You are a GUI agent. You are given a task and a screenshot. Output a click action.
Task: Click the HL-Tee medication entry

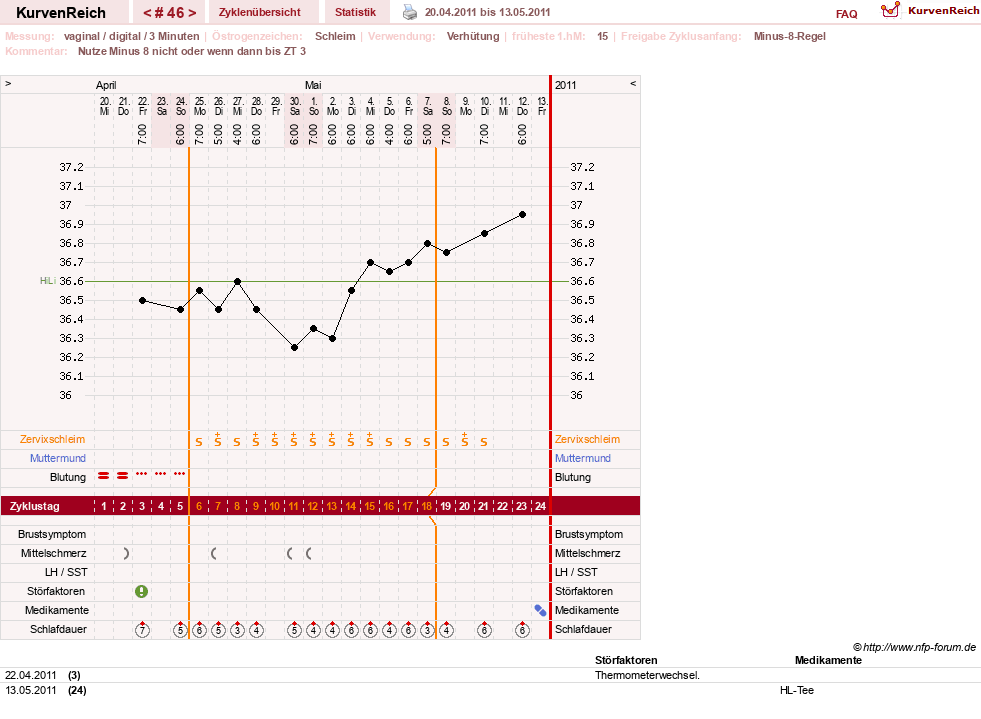[x=796, y=690]
